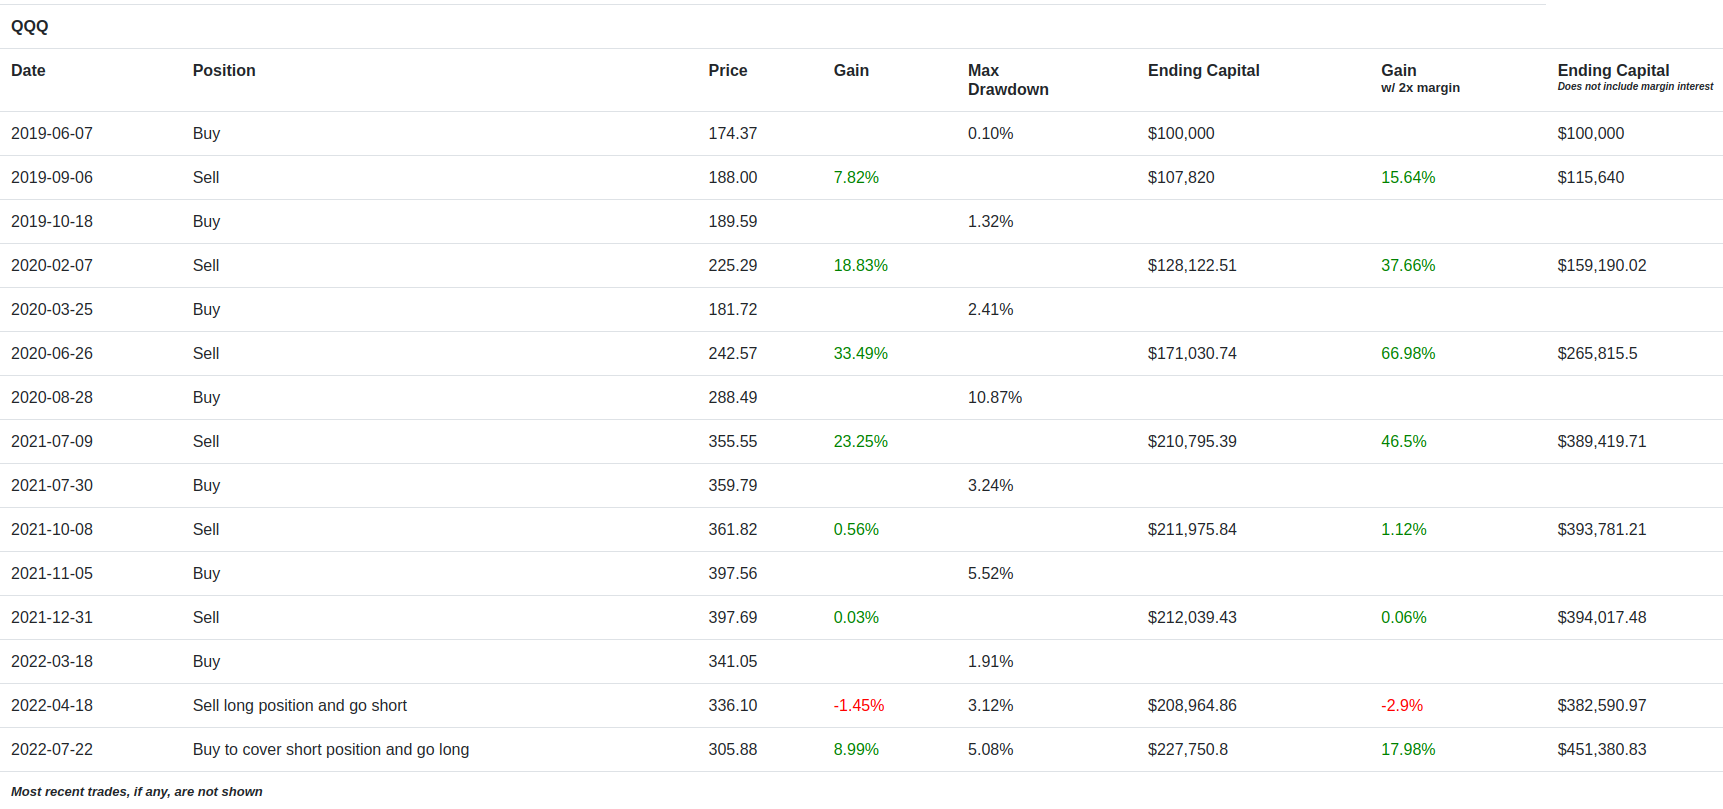Click the QQQ ticker heading
Screen dimensions: 1723x809
tap(29, 27)
